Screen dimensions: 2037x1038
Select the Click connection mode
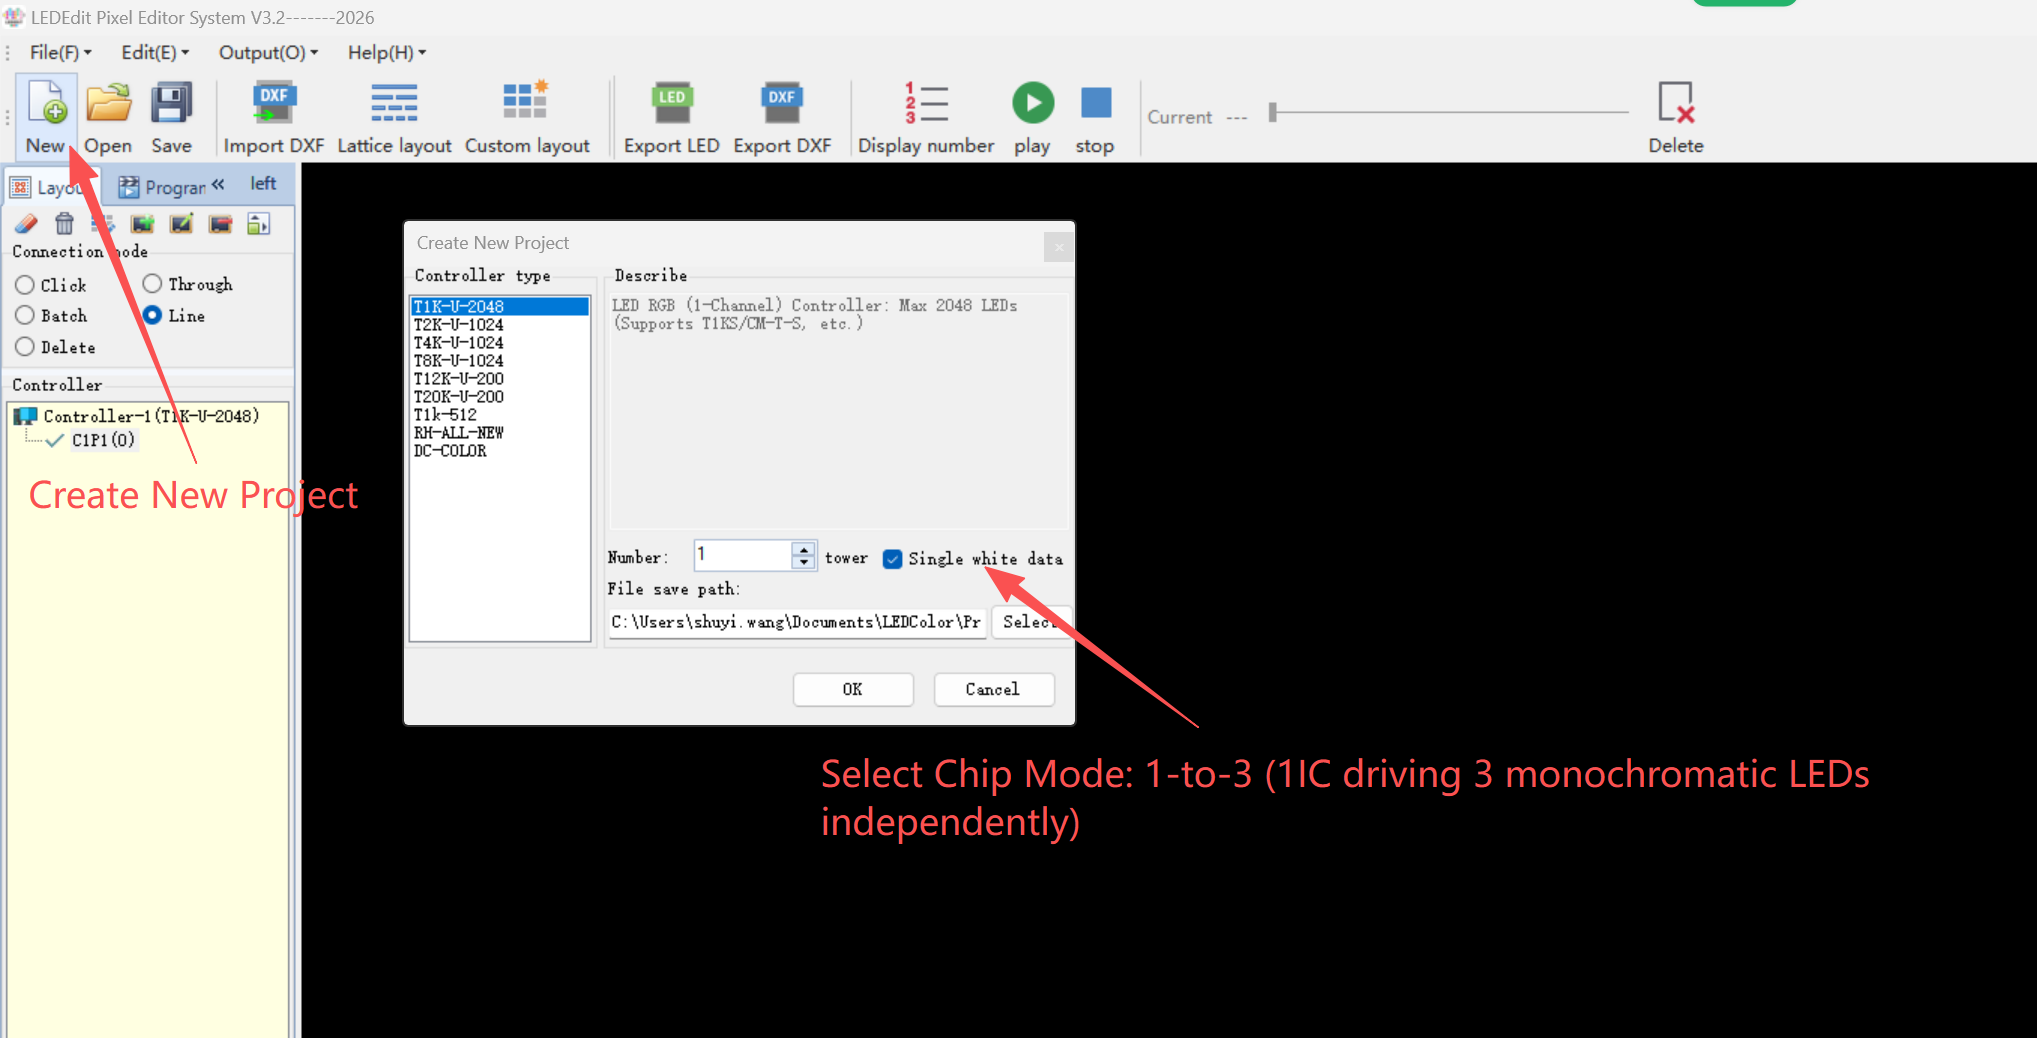point(26,285)
